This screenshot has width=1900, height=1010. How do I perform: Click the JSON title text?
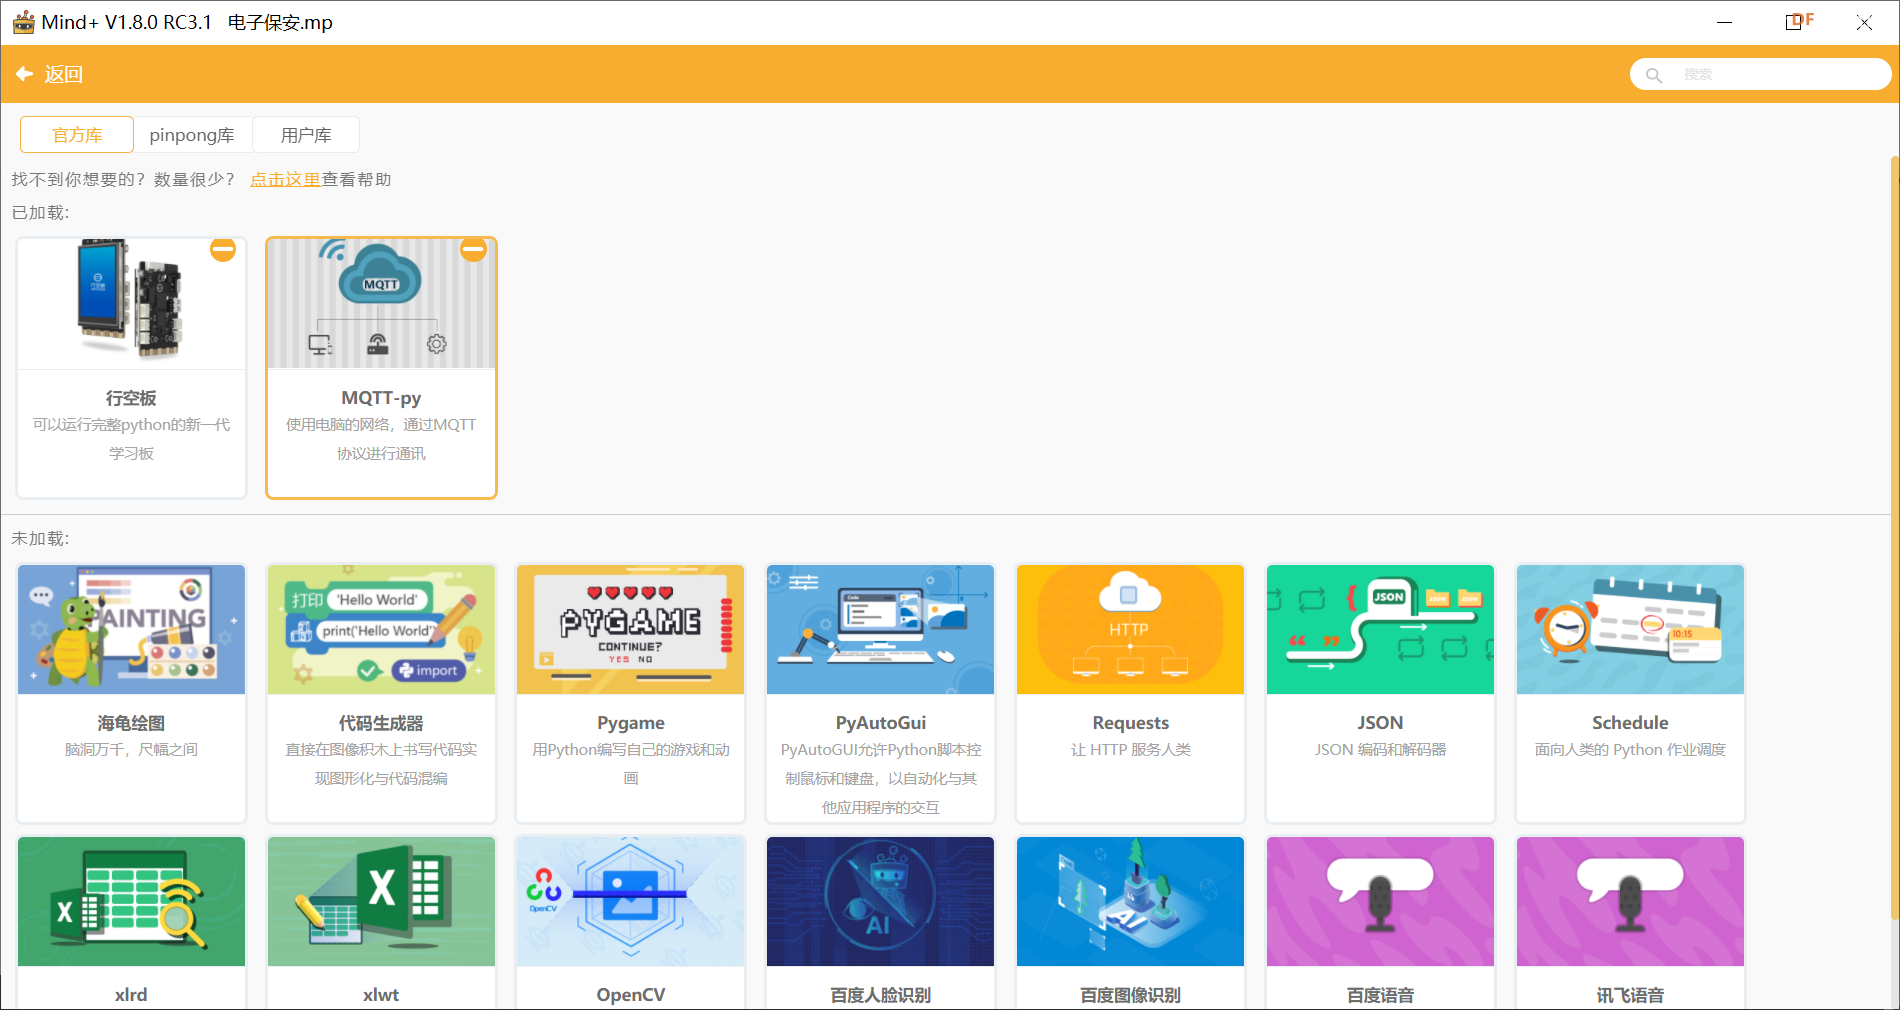[x=1380, y=723]
